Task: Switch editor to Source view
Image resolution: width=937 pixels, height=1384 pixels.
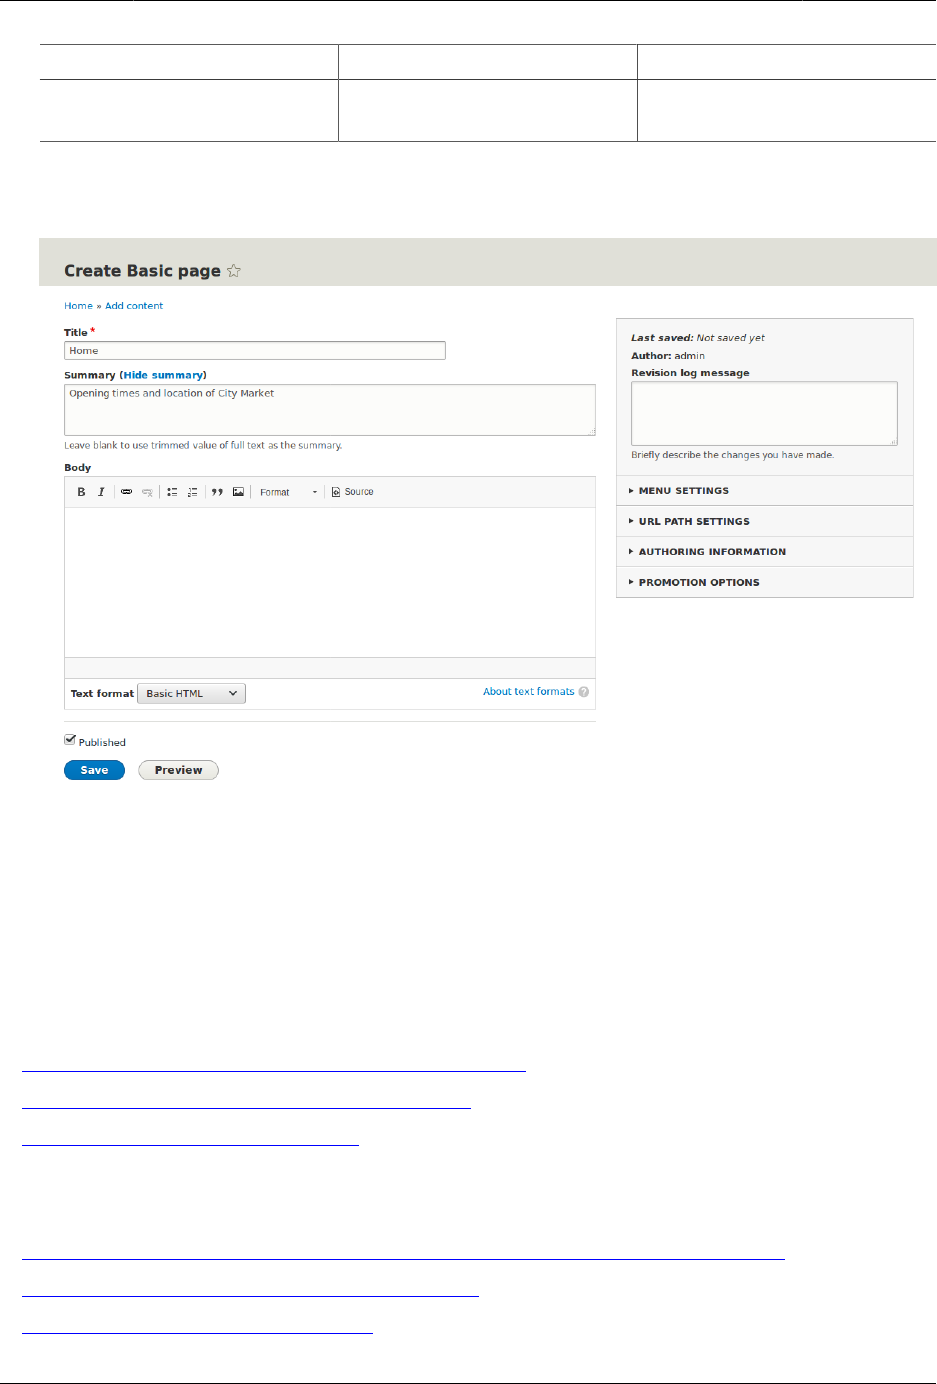Action: tap(352, 492)
